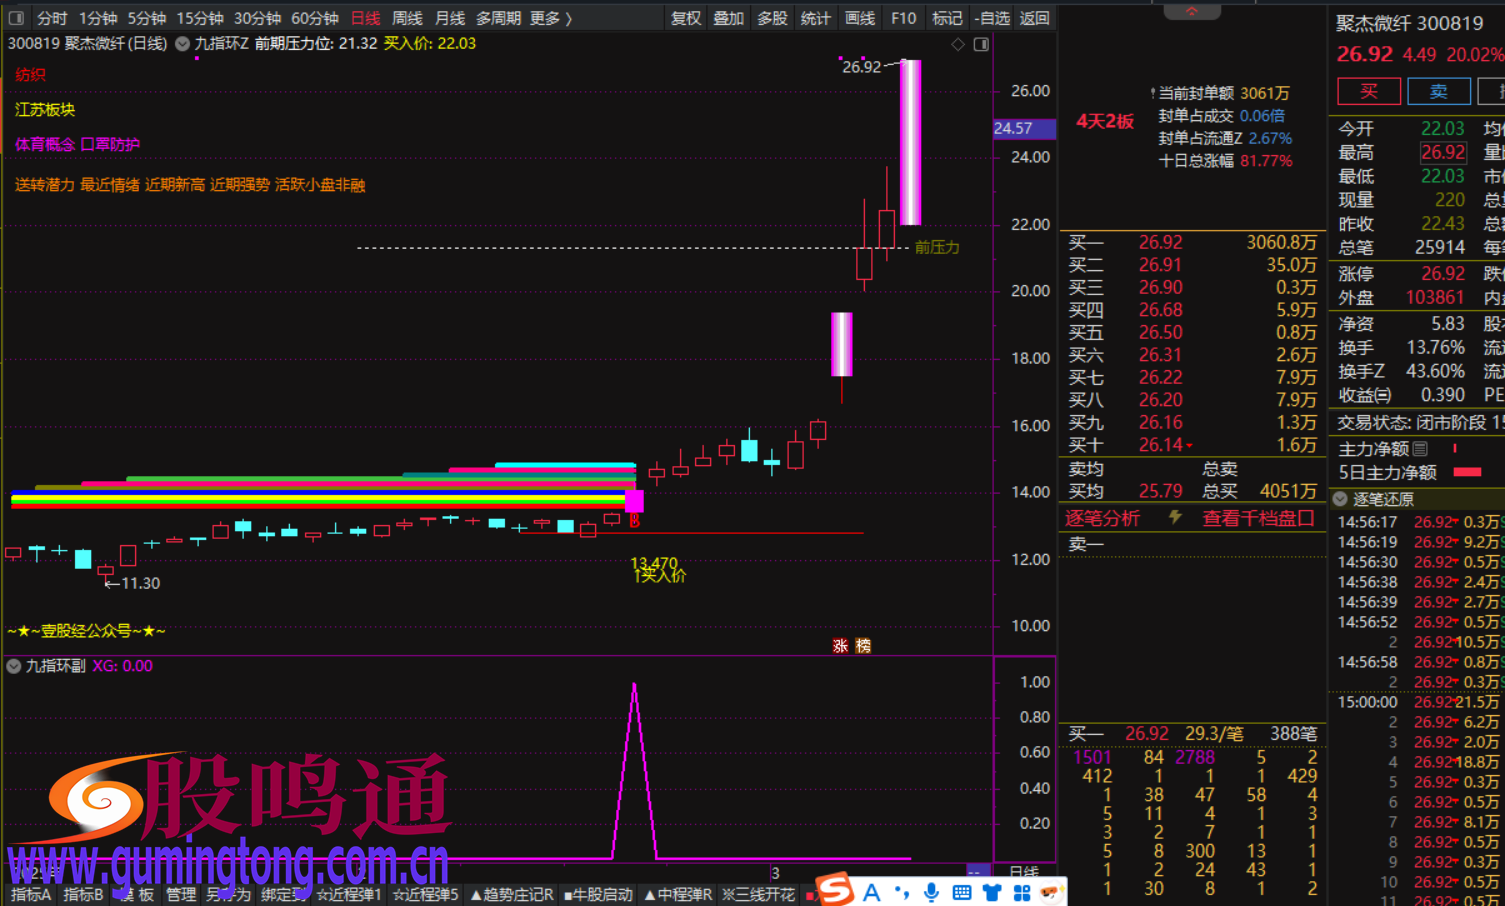Collapse the order panel with top chevron
Screen dimensions: 1505x906
pos(1191,12)
